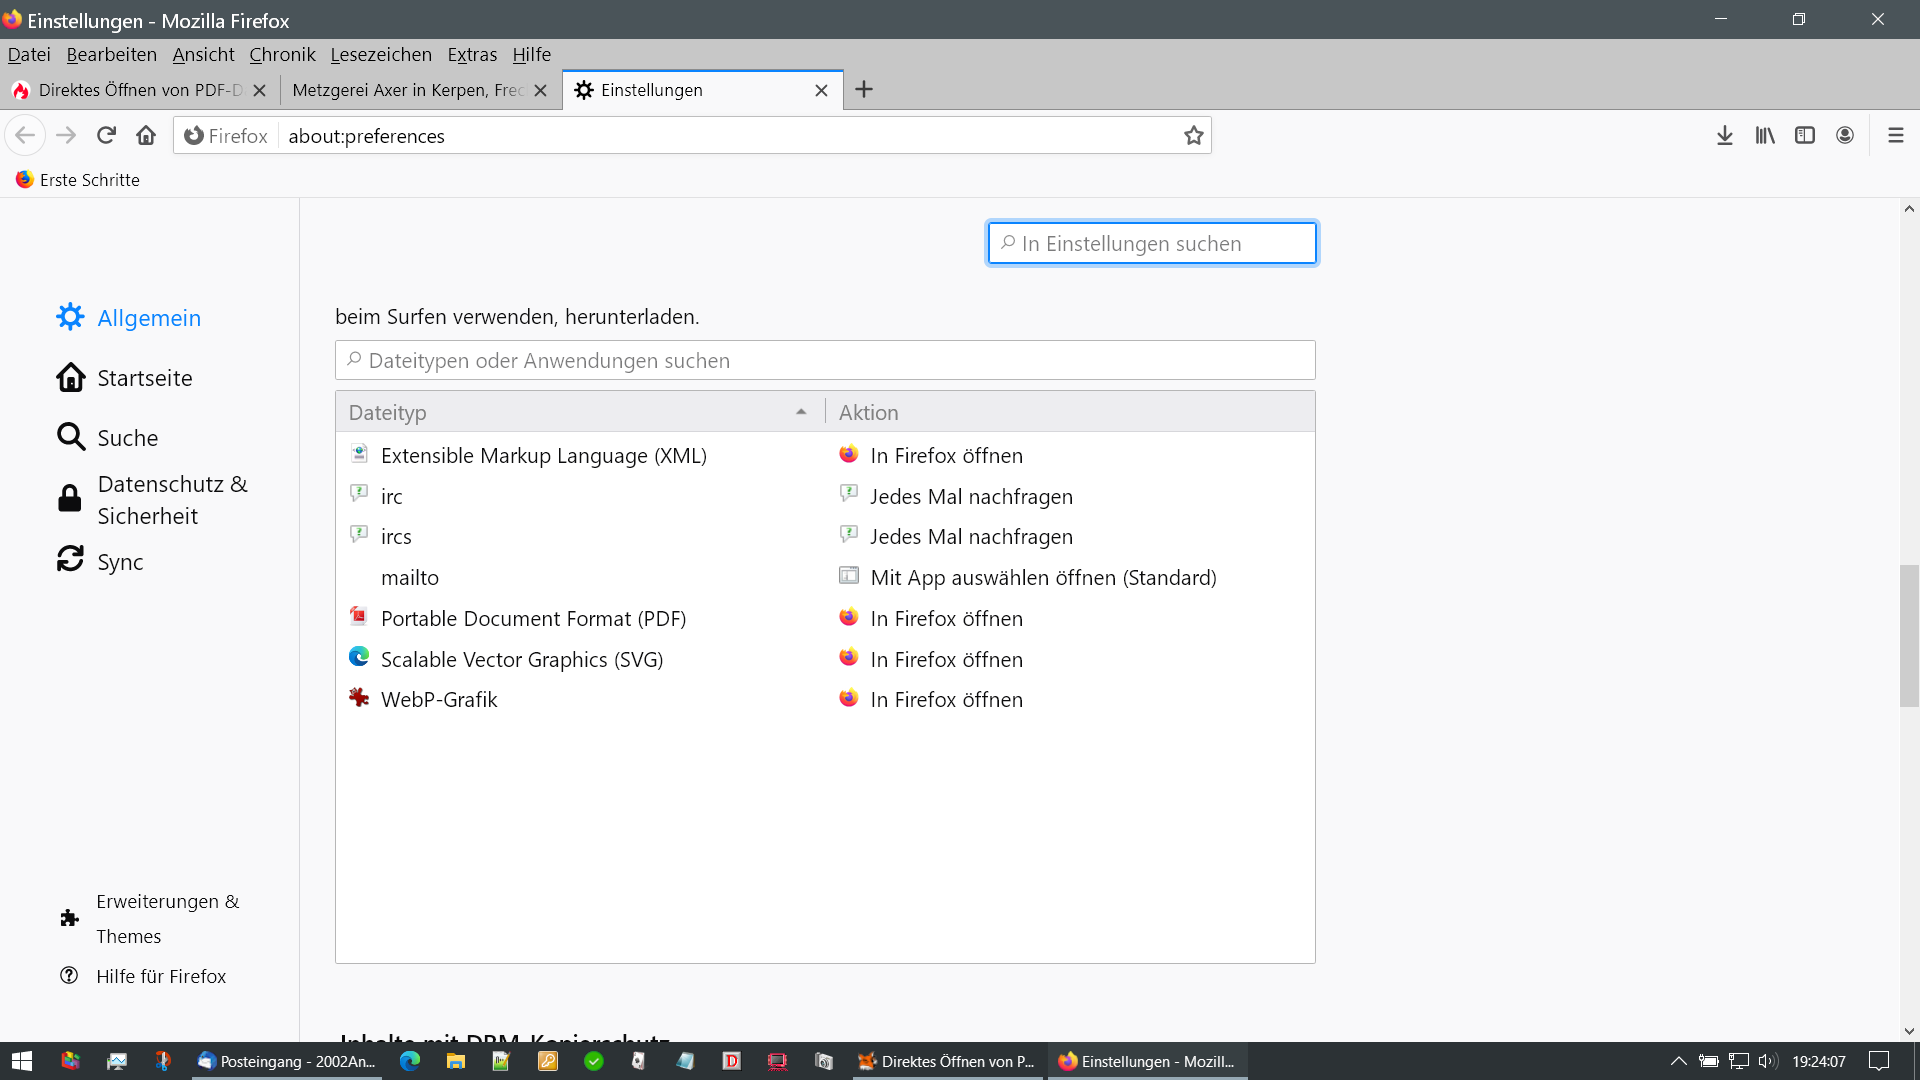
Task: Open Windows Start menu
Action: 22,1061
